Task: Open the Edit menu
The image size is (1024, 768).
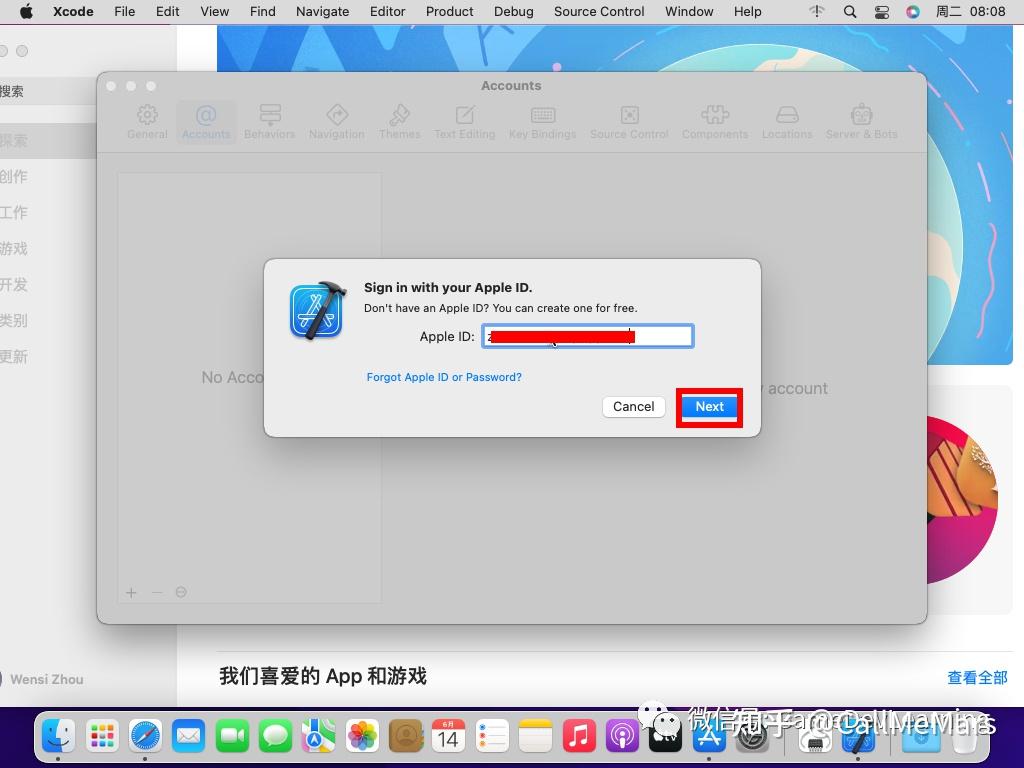Action: [167, 12]
